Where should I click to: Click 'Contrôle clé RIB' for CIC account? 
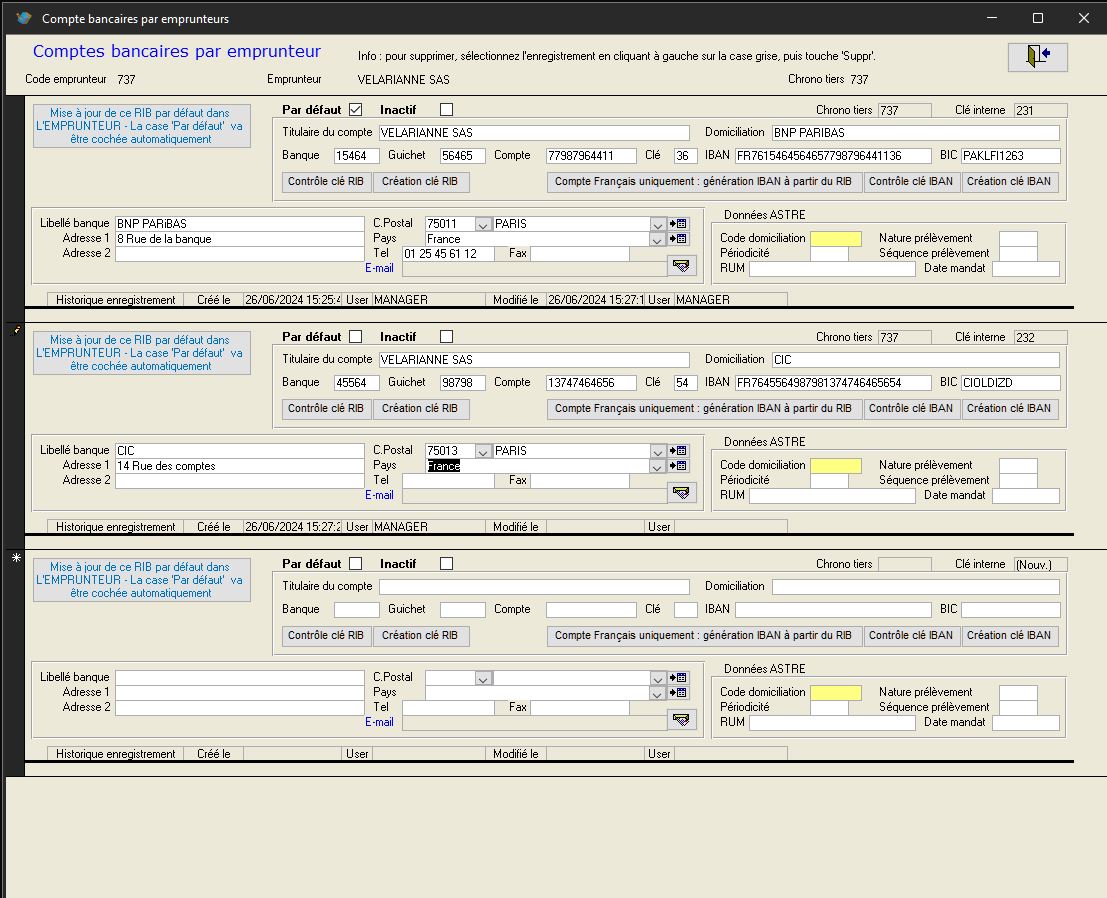pos(326,409)
